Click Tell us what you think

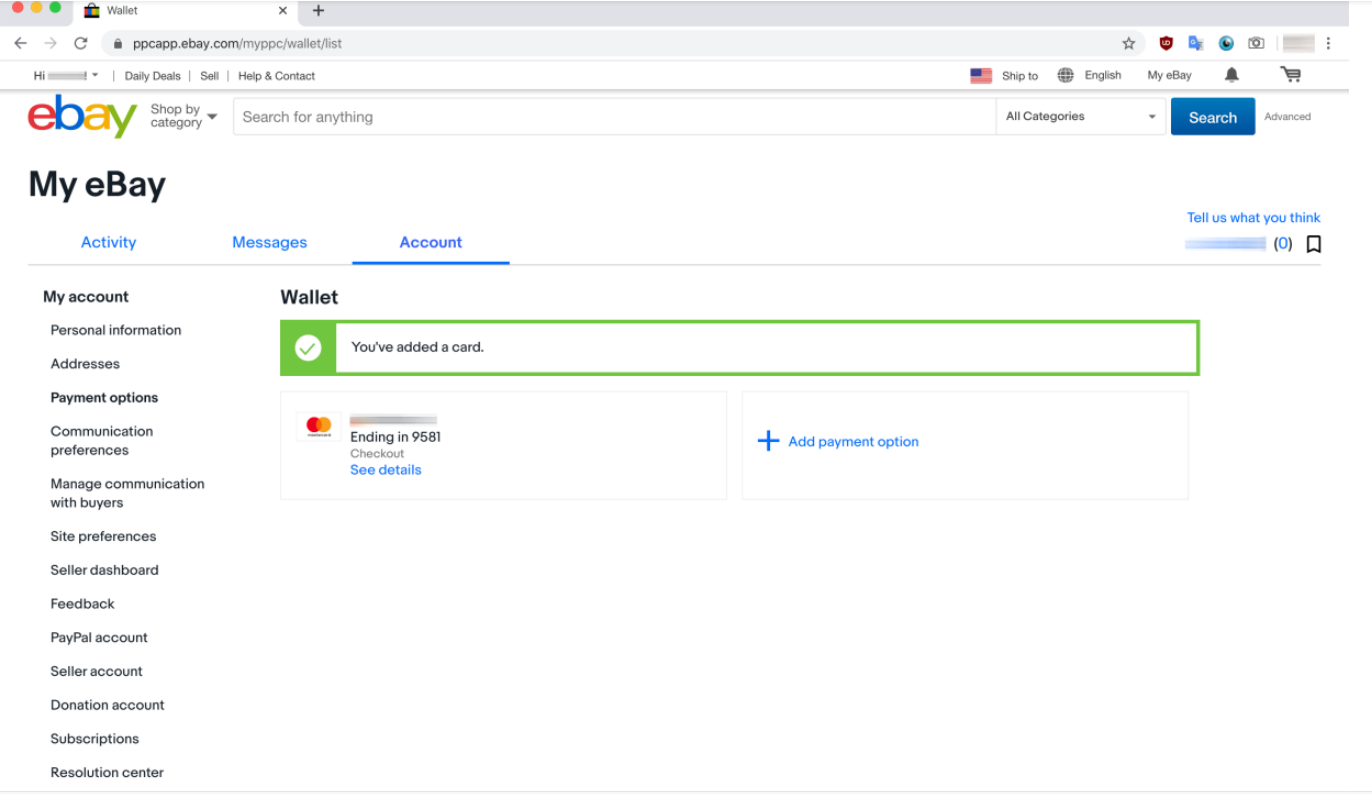(1254, 217)
